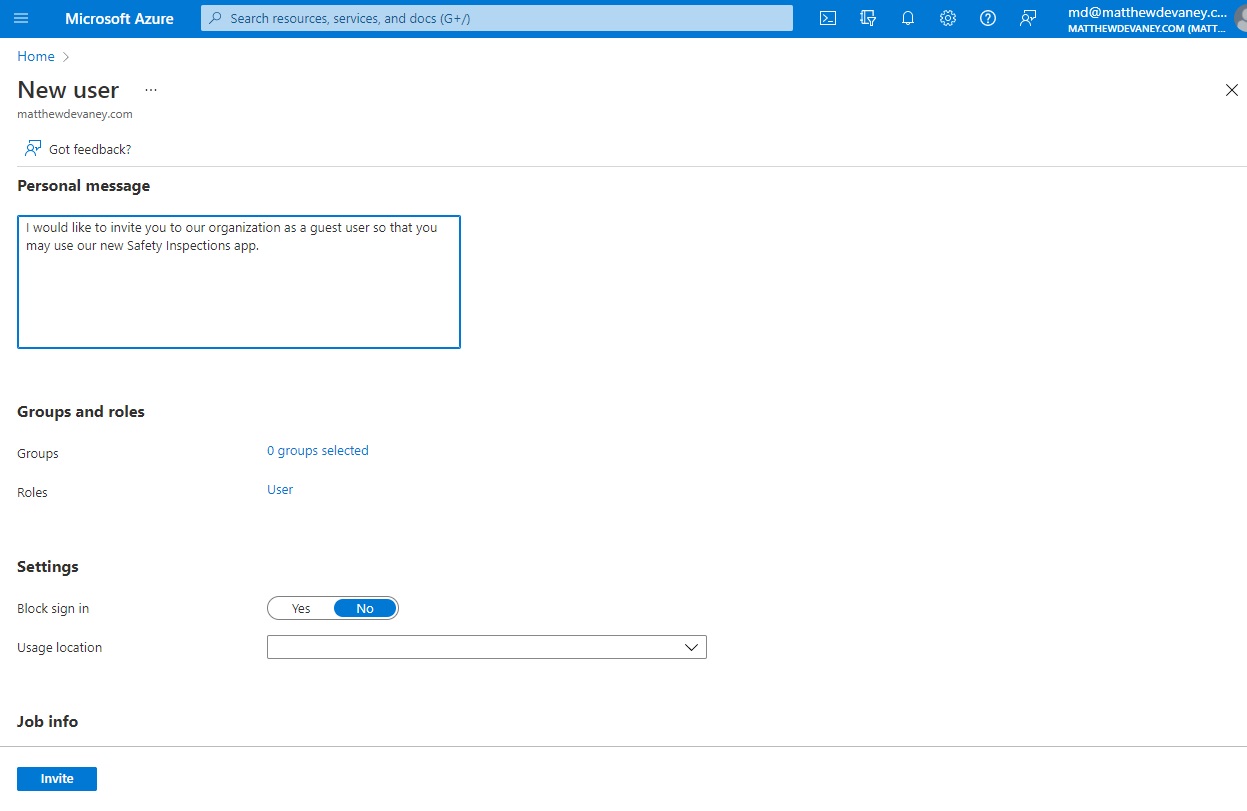Viewport: 1247px width, 811px height.
Task: Open Azure Cloud Shell
Action: 827,18
